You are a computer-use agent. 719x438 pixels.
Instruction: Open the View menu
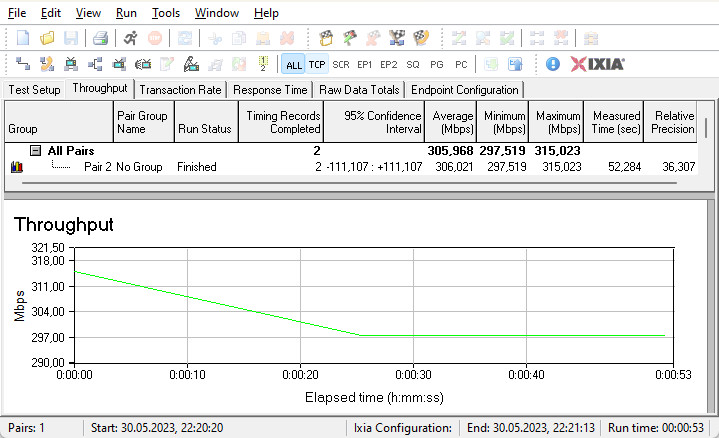(88, 13)
